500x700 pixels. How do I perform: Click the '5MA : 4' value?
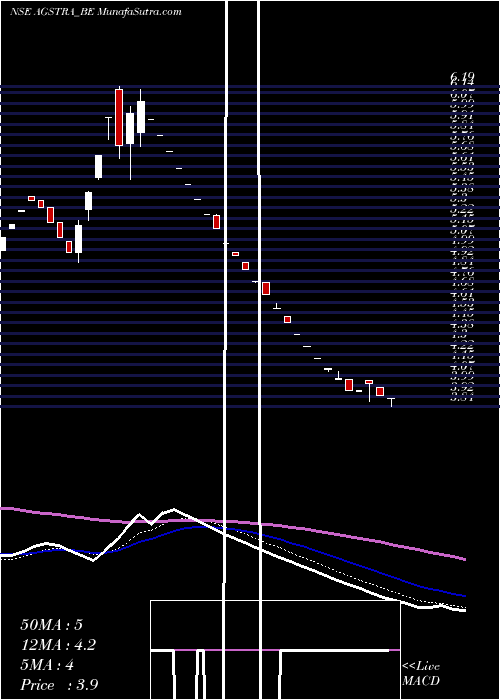(x=47, y=665)
